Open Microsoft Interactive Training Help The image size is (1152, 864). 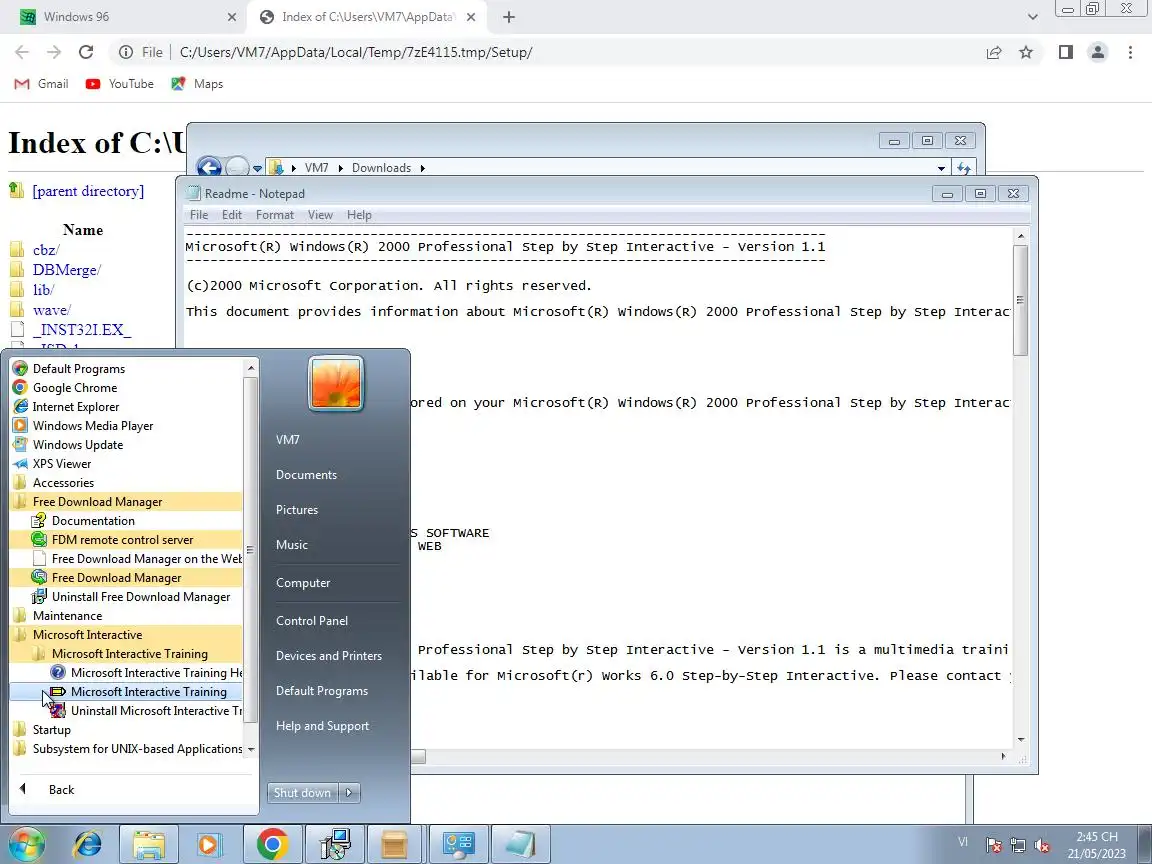126,673
